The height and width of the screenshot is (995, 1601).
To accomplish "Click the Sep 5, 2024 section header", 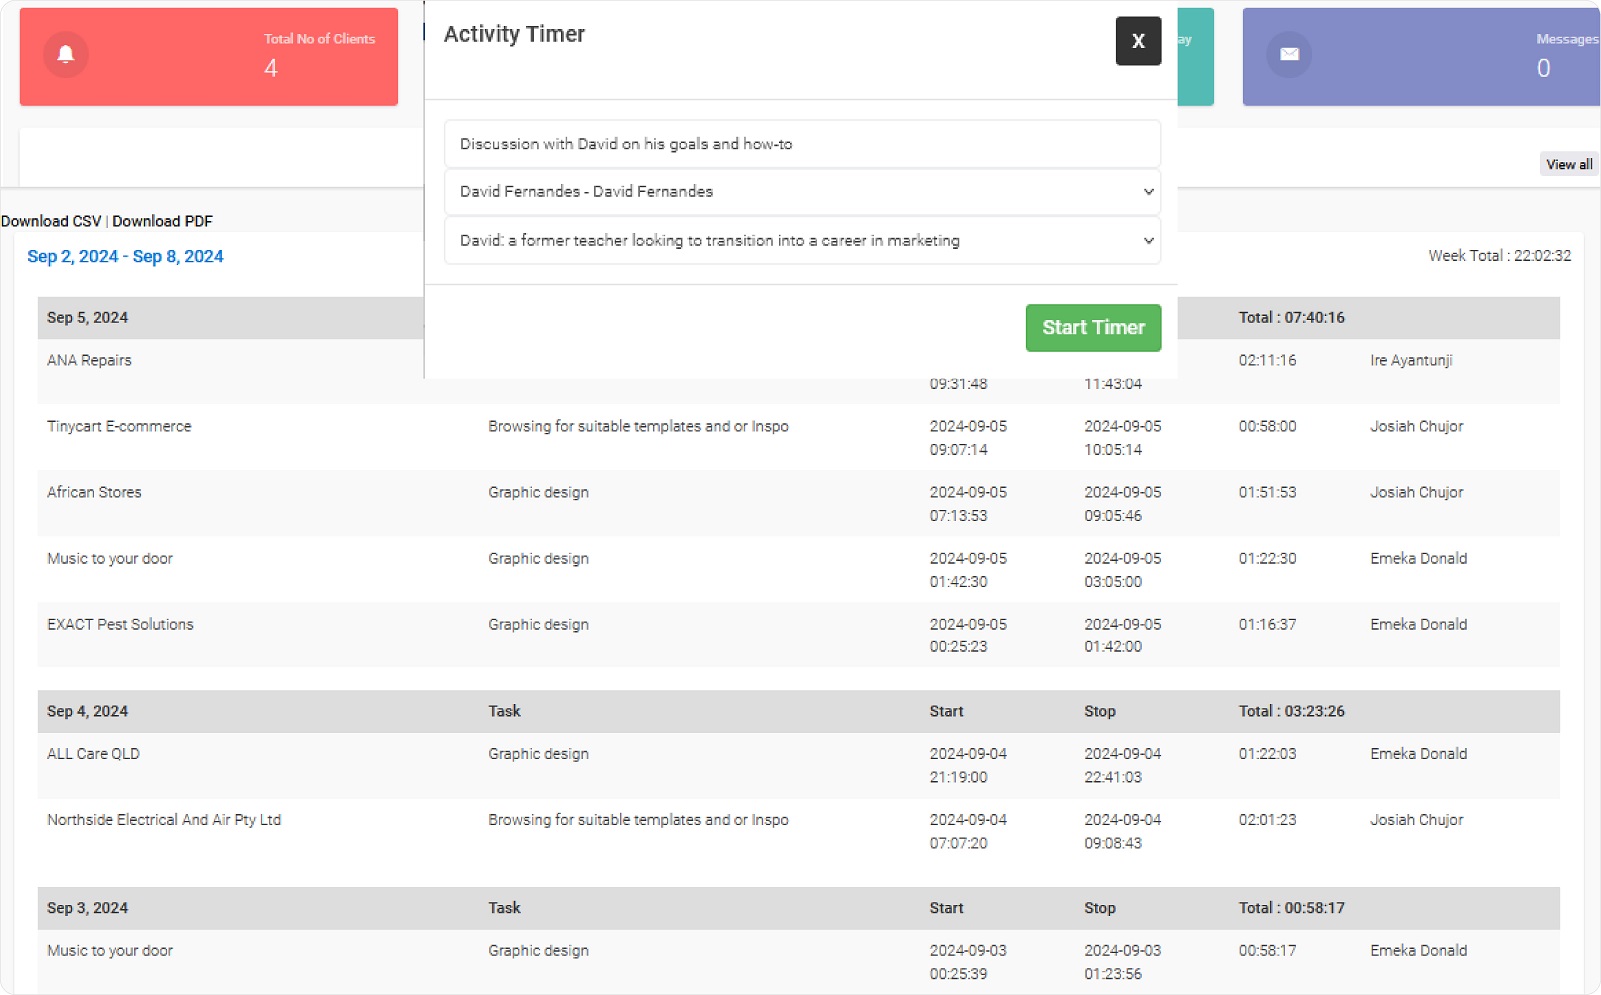I will pos(87,317).
